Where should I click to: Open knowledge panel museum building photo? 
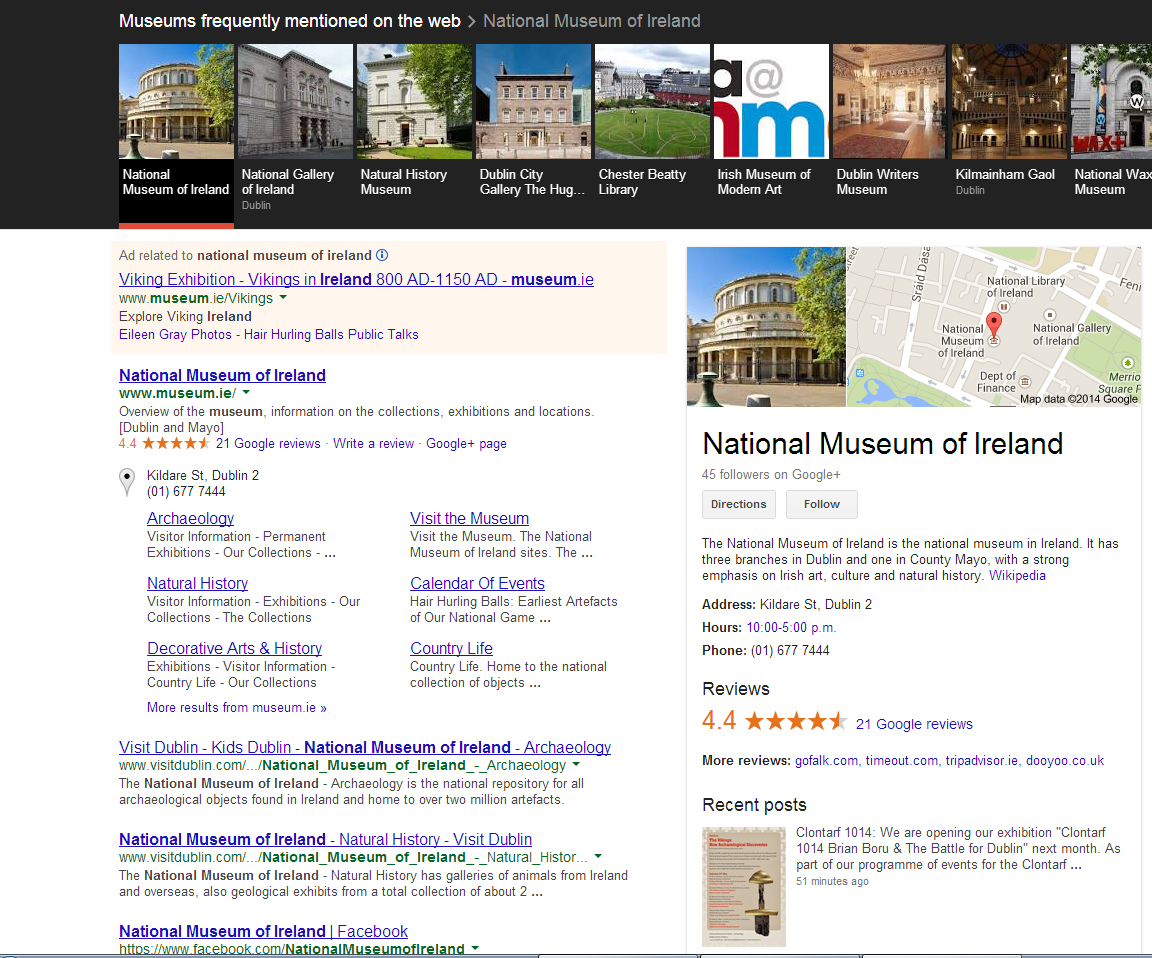click(x=766, y=327)
